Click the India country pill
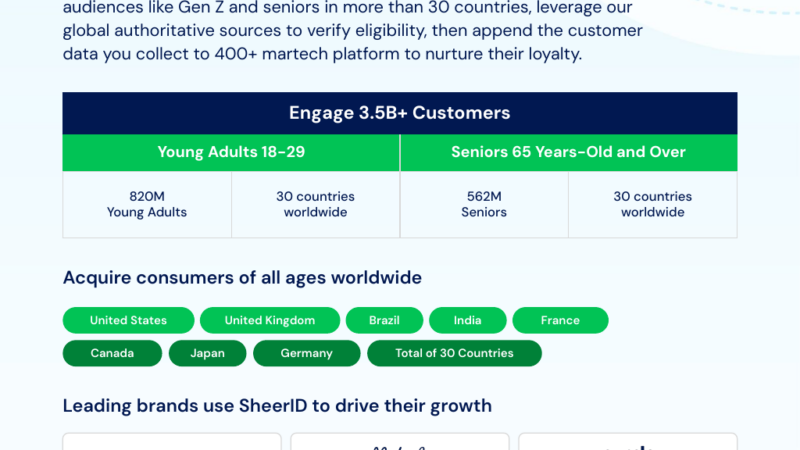Screen dimensions: 800x450 click(467, 320)
